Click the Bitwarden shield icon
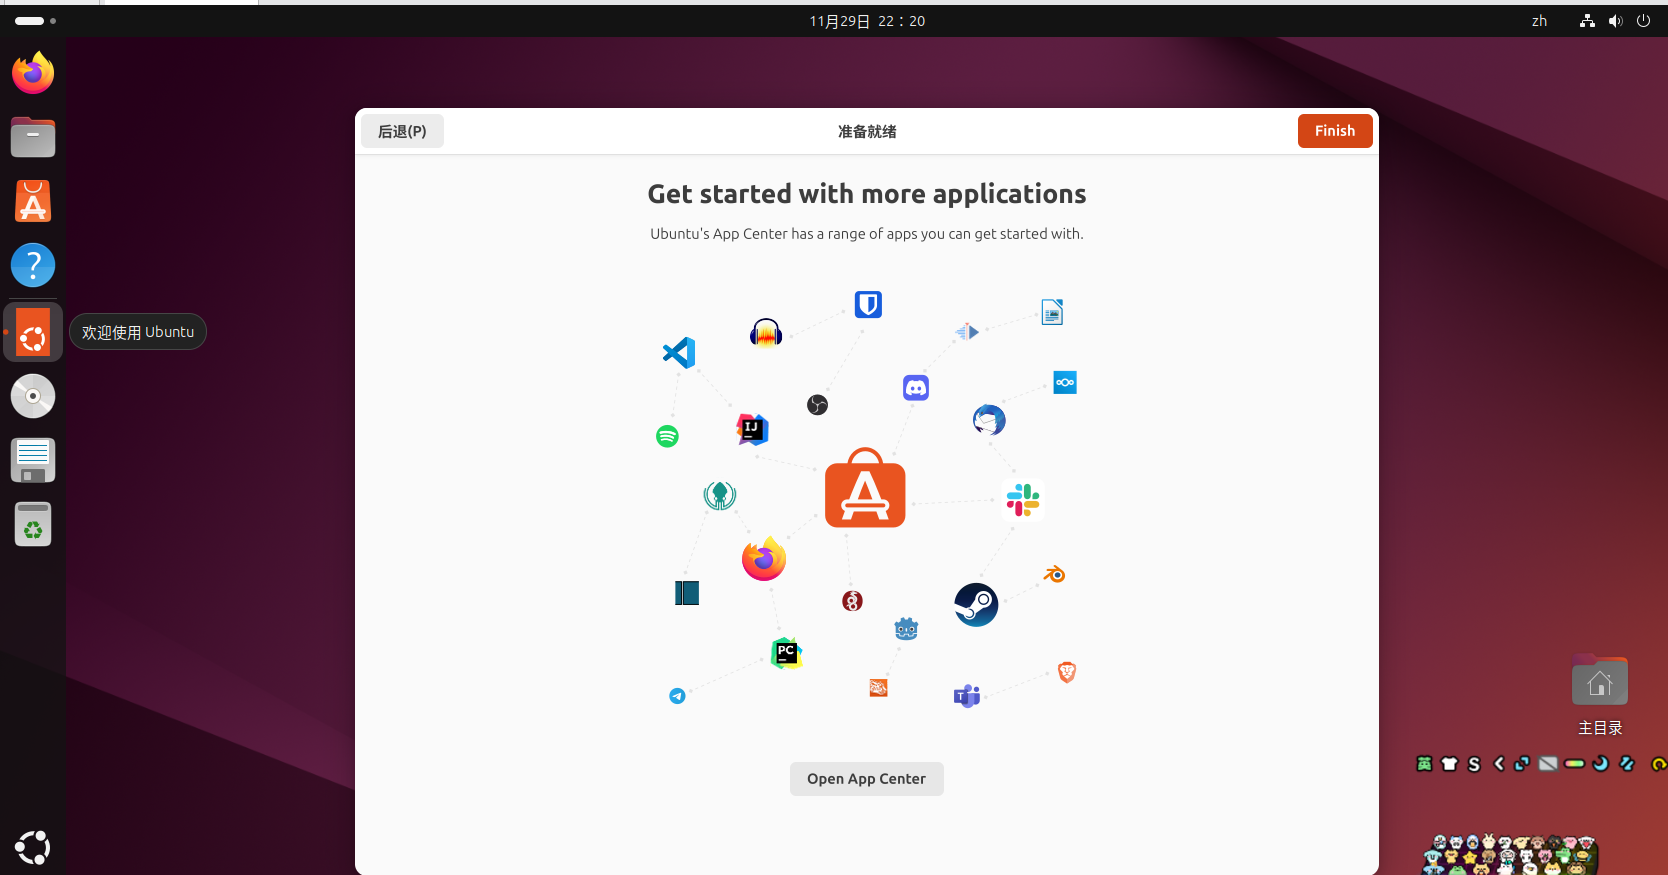Screen dimensions: 1668x875 [868, 304]
